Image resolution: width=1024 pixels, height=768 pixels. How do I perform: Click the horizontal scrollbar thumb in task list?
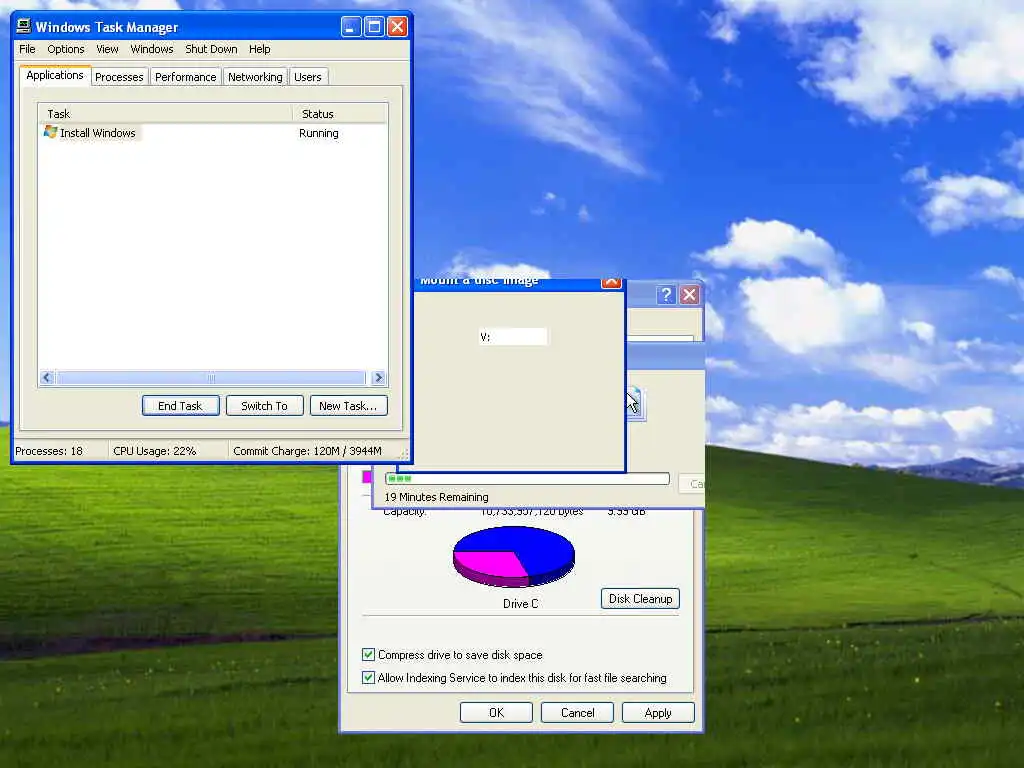click(x=211, y=377)
